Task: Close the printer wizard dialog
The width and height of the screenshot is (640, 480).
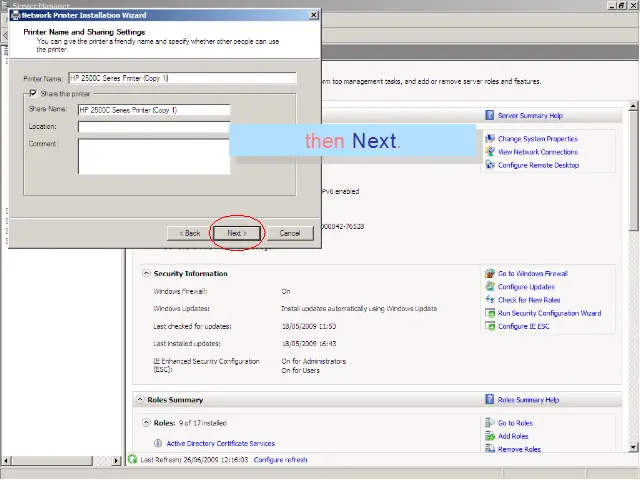Action: pos(313,15)
